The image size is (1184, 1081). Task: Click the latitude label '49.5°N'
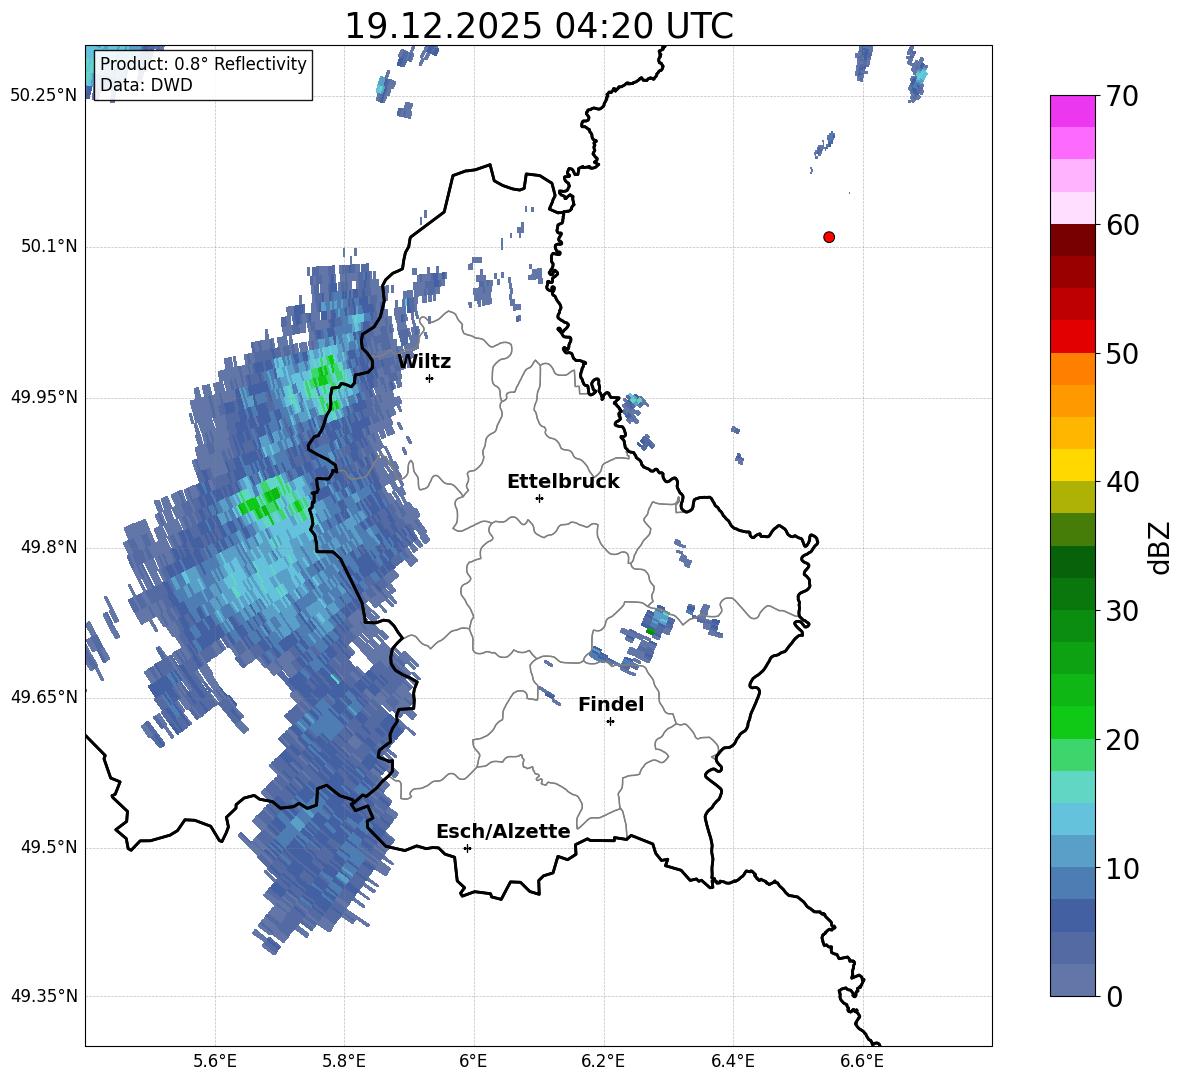48,847
